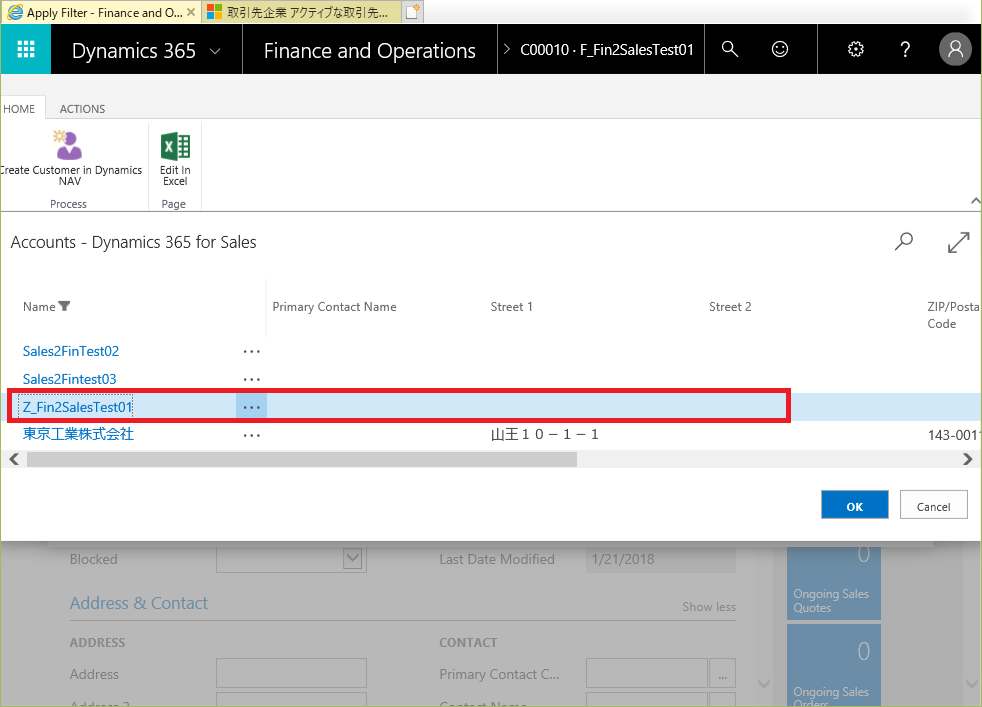
Task: Open the Ongoing Sales Quotes tile
Action: click(x=834, y=582)
